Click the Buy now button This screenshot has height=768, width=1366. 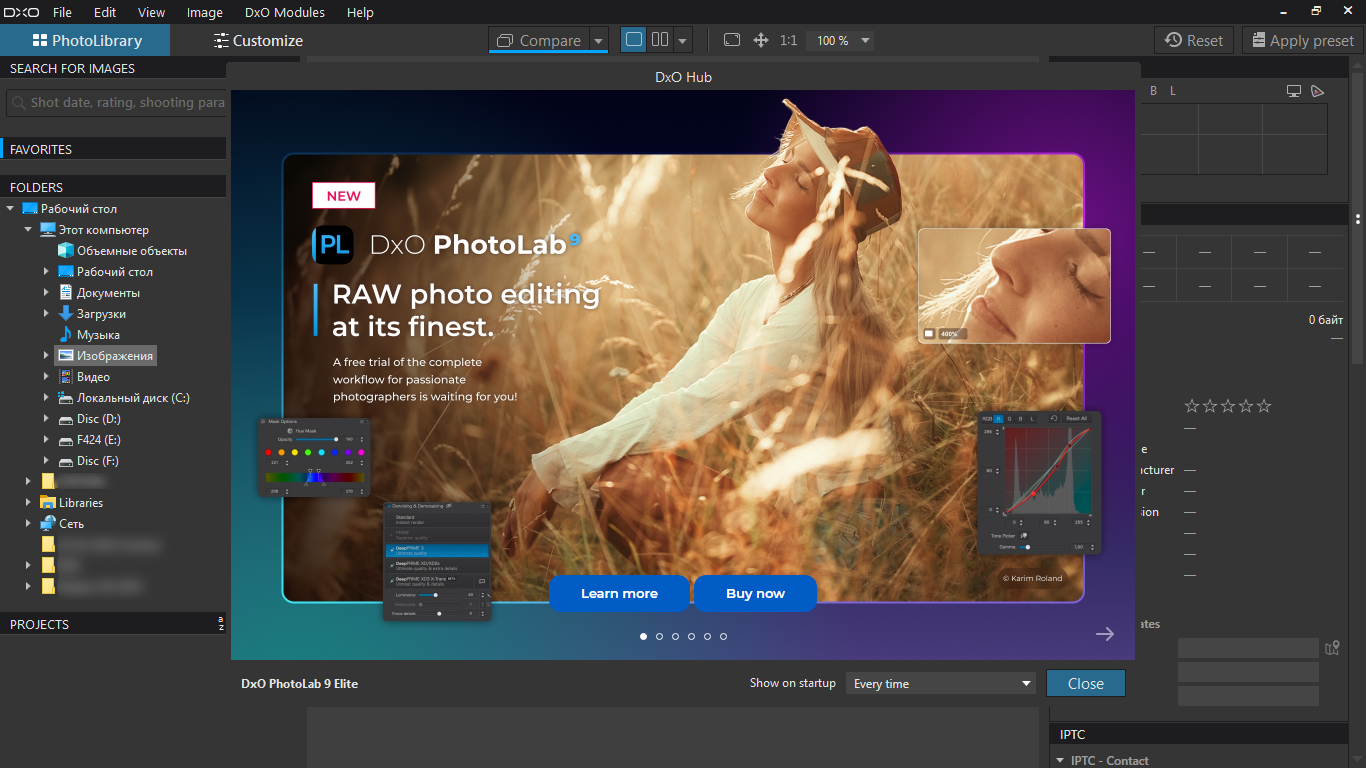tap(755, 593)
